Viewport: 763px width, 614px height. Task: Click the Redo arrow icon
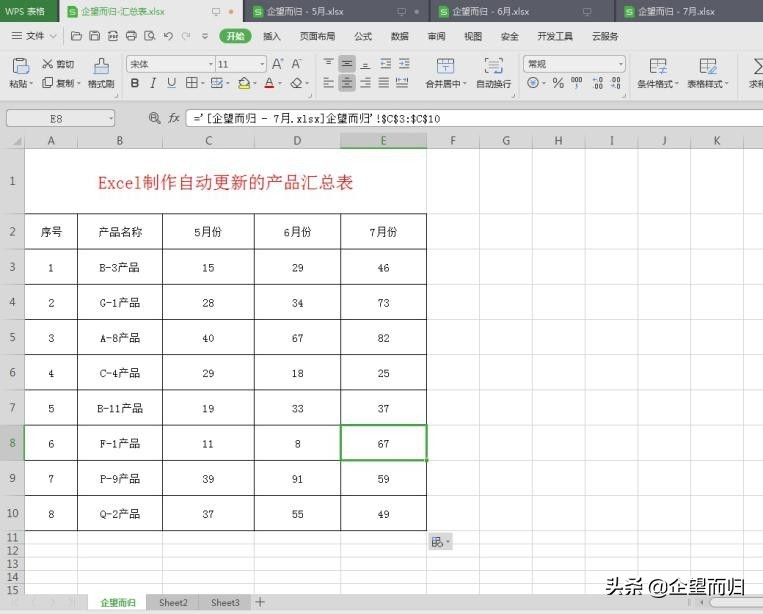pos(186,36)
